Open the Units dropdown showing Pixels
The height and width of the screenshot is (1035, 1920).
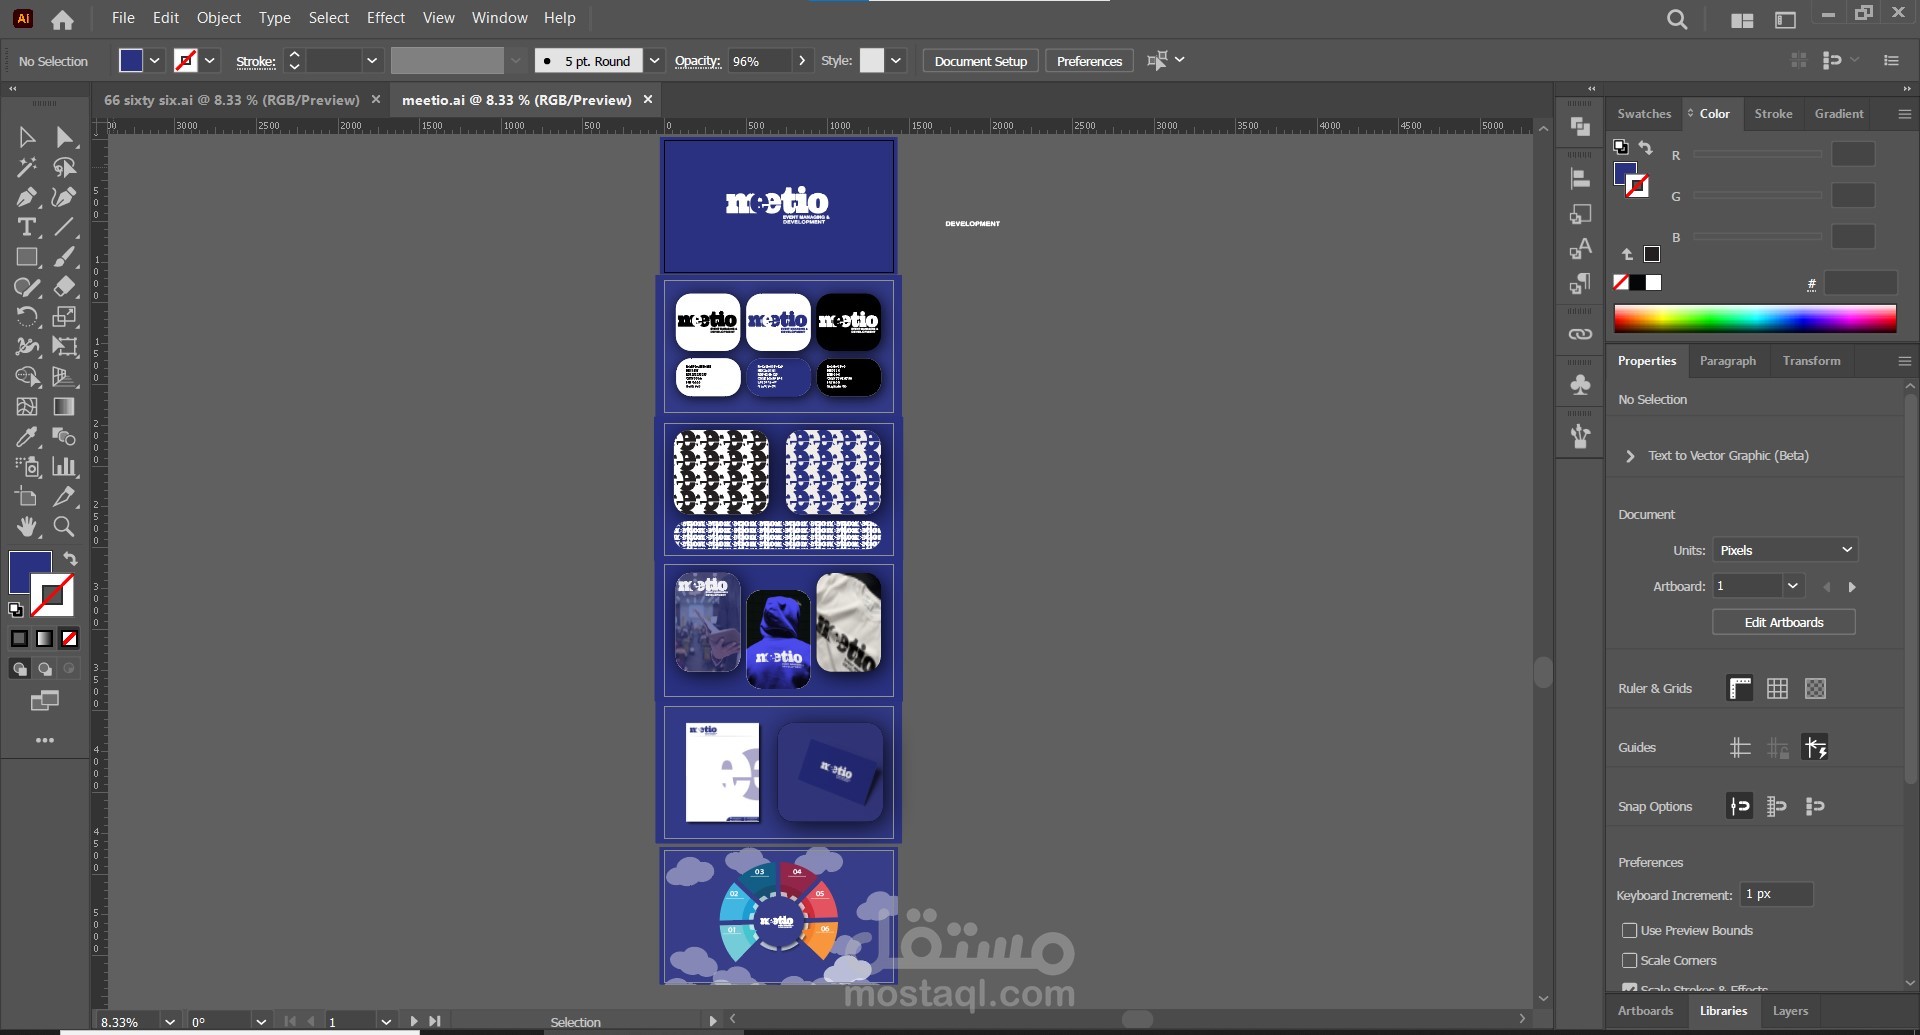(x=1785, y=550)
